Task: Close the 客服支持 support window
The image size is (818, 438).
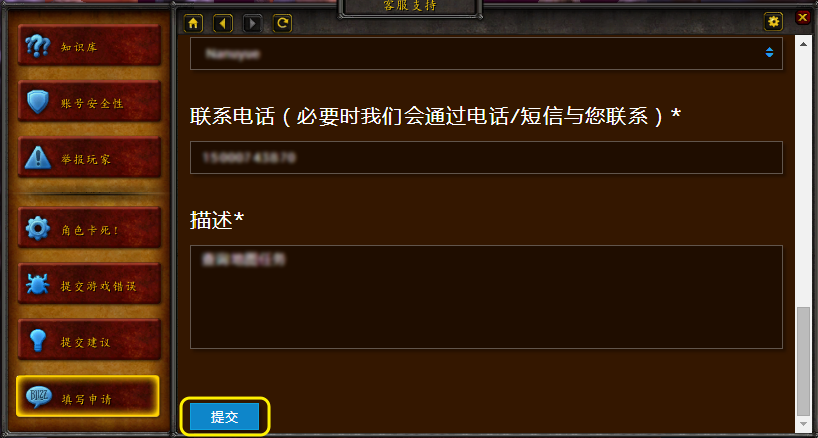Action: point(803,18)
